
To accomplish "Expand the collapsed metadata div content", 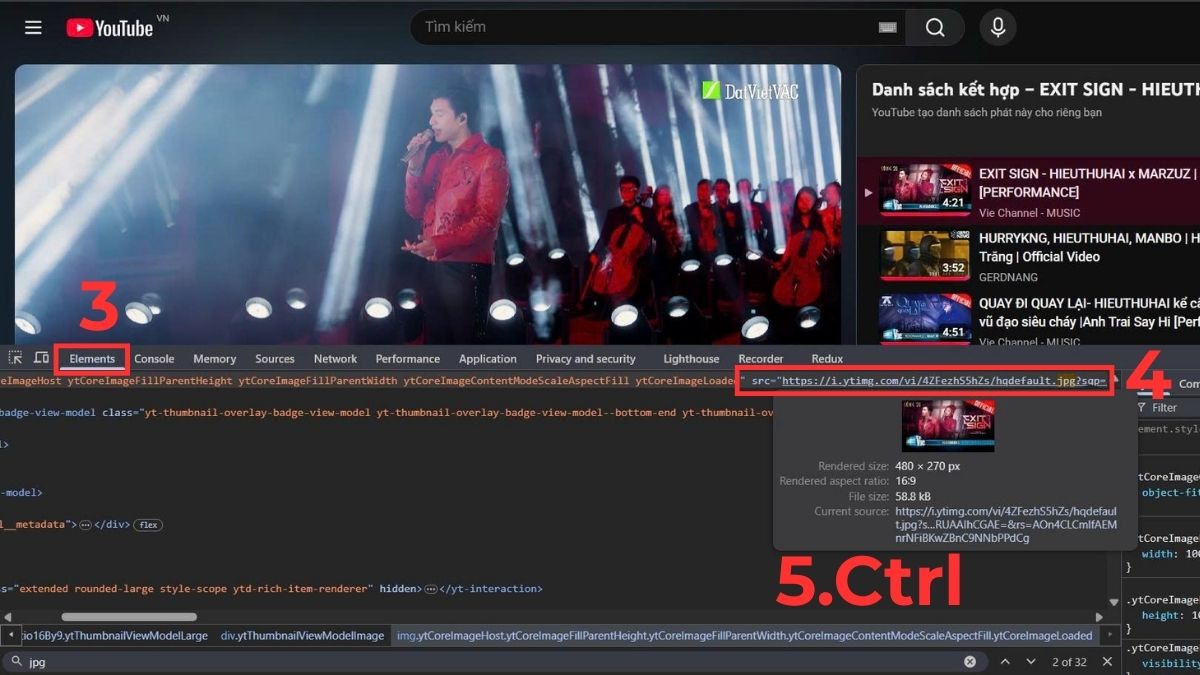I will point(85,525).
